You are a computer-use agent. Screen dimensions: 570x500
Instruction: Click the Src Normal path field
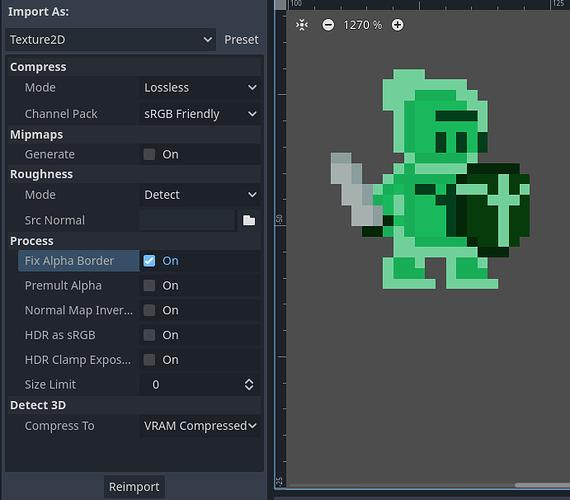coord(187,220)
